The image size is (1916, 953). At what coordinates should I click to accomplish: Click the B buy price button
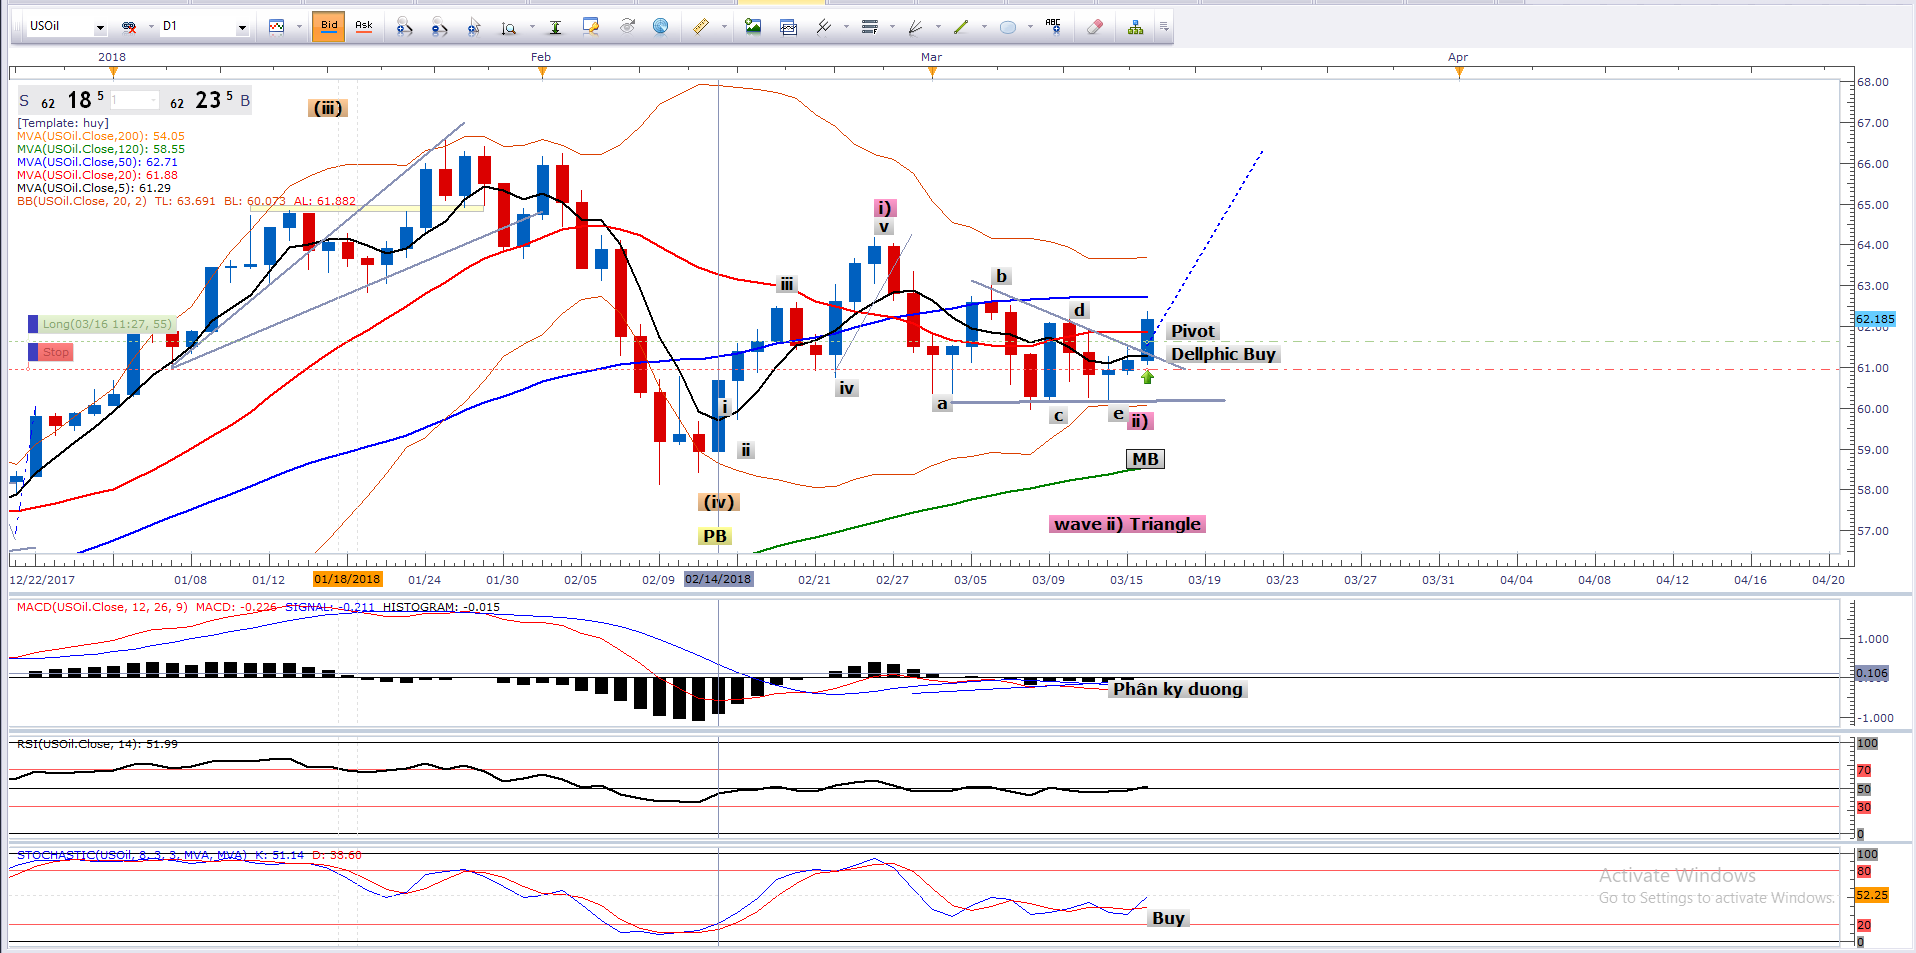coord(245,101)
